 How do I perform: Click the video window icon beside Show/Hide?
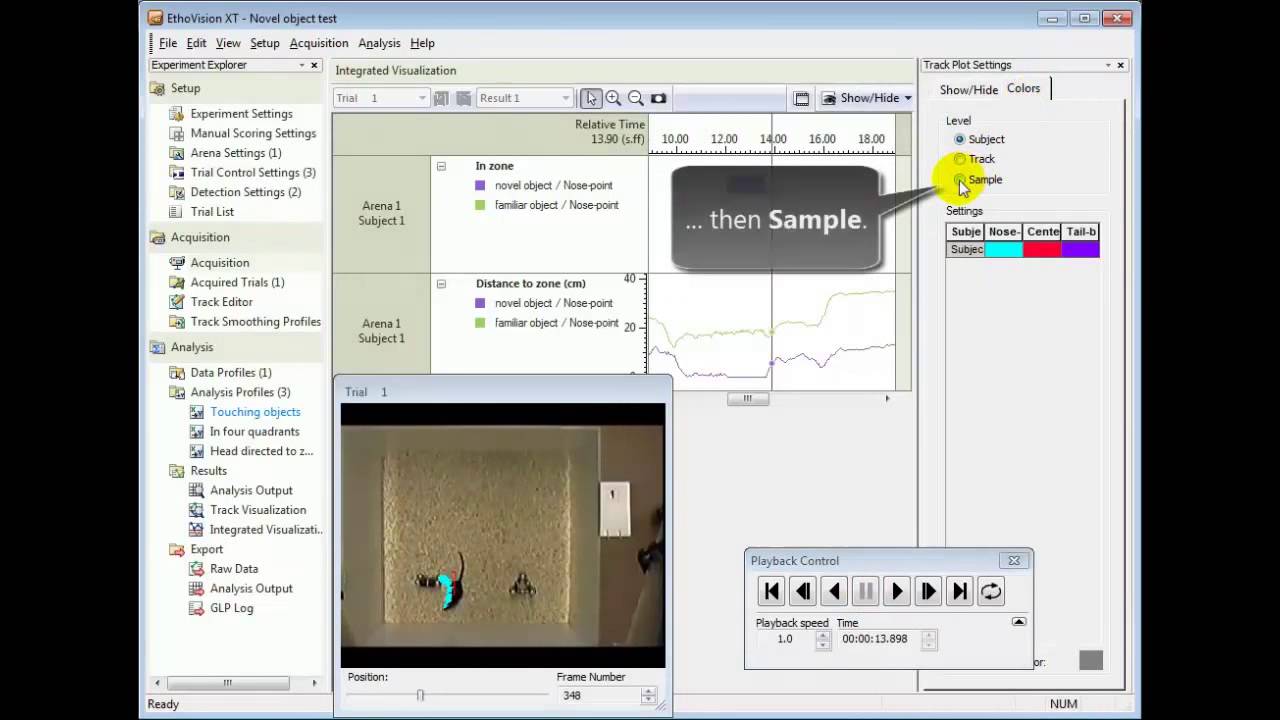(x=801, y=98)
